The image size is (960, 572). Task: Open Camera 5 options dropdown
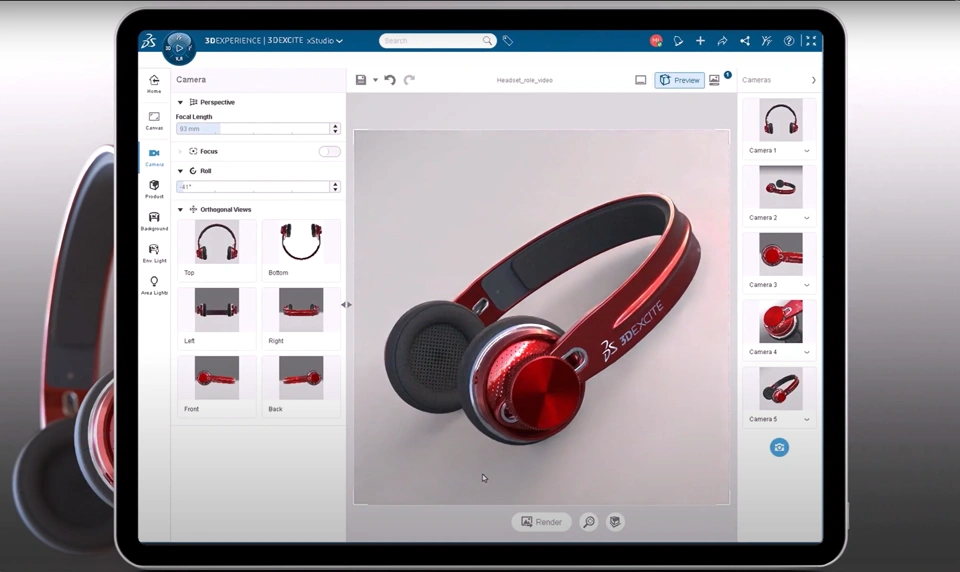(806, 420)
